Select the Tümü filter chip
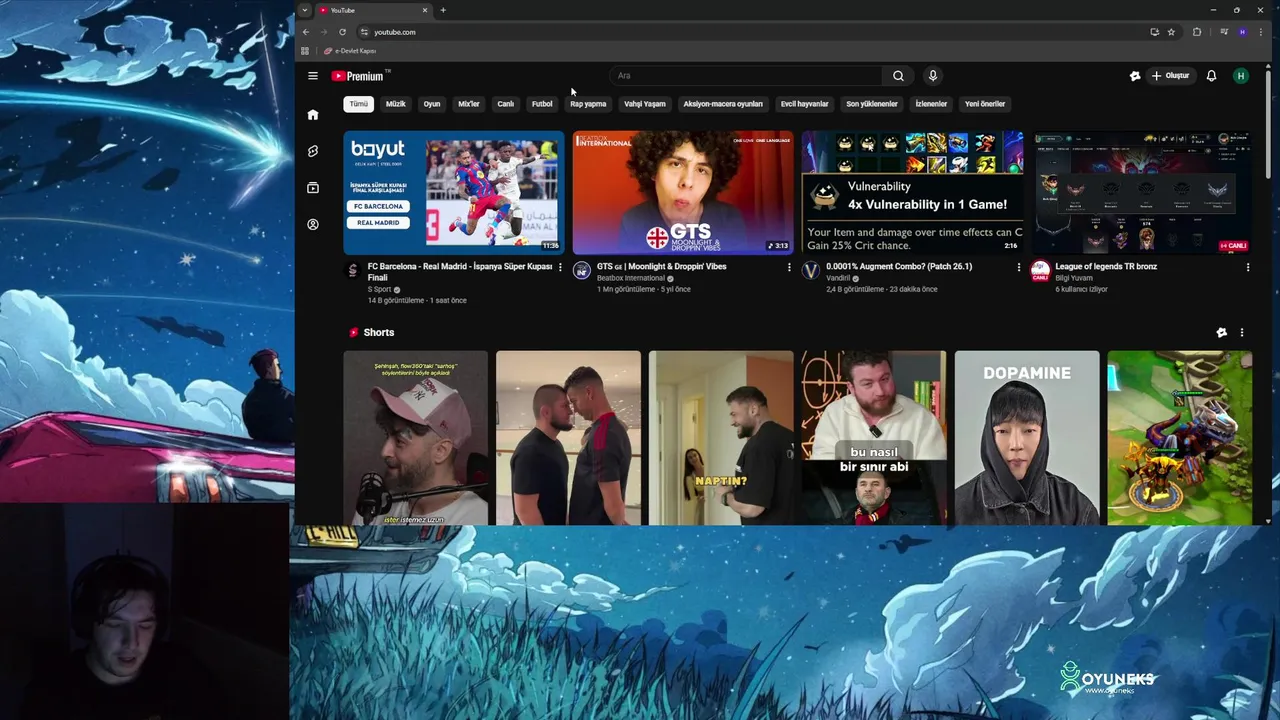 click(x=358, y=104)
